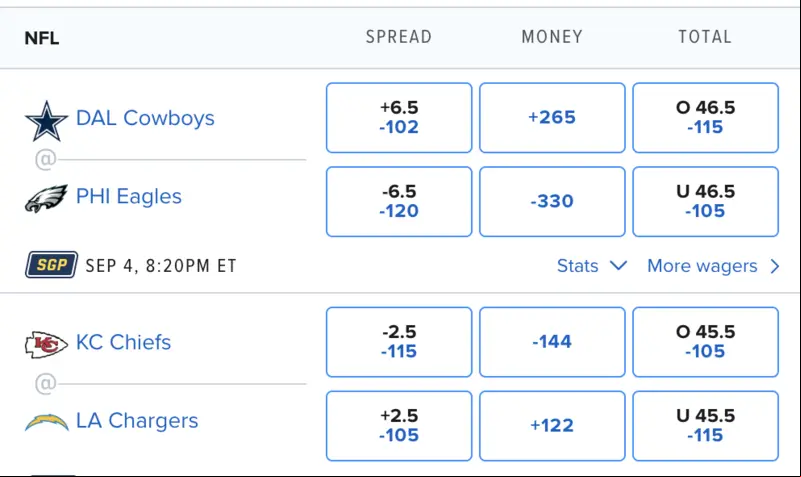Click the Kansas City Chiefs arrowhead logo
The width and height of the screenshot is (801, 477).
[x=46, y=345]
